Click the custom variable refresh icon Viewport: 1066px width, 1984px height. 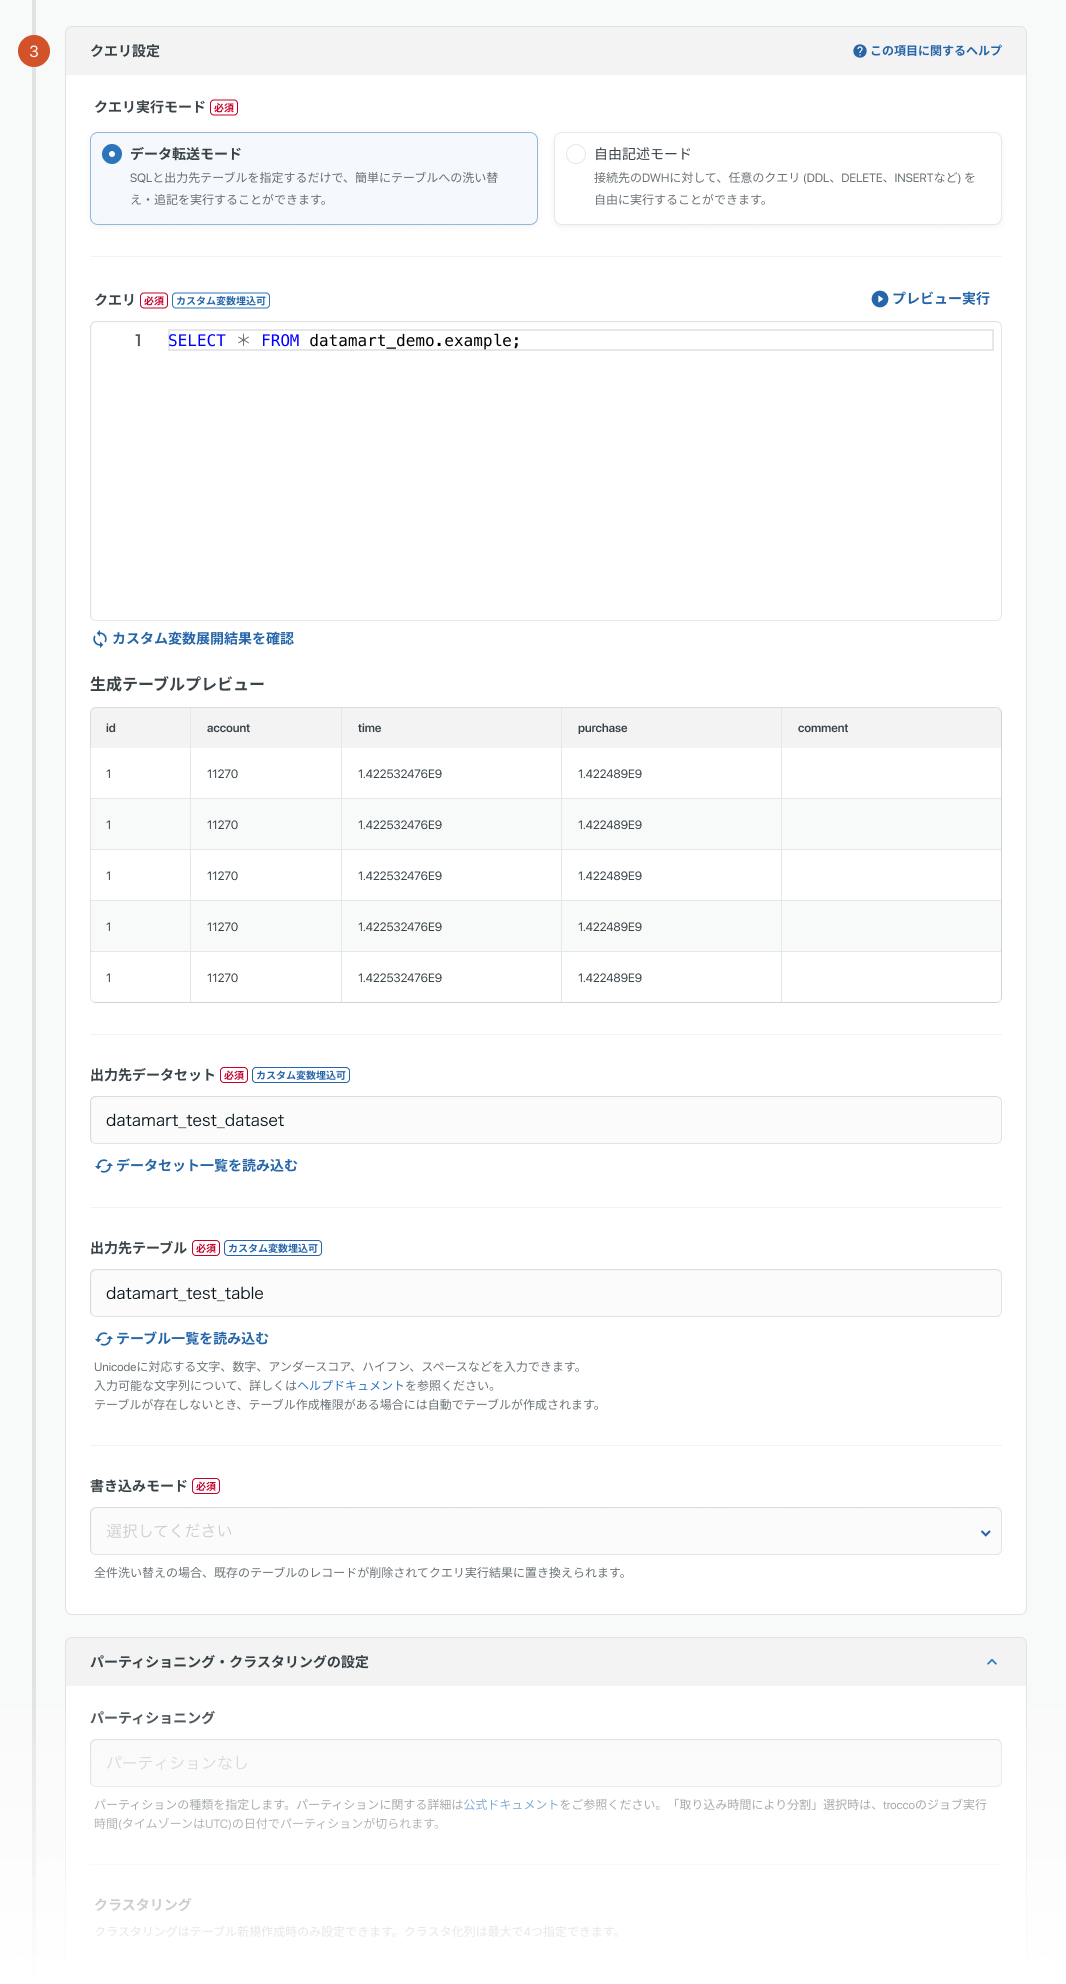point(100,639)
